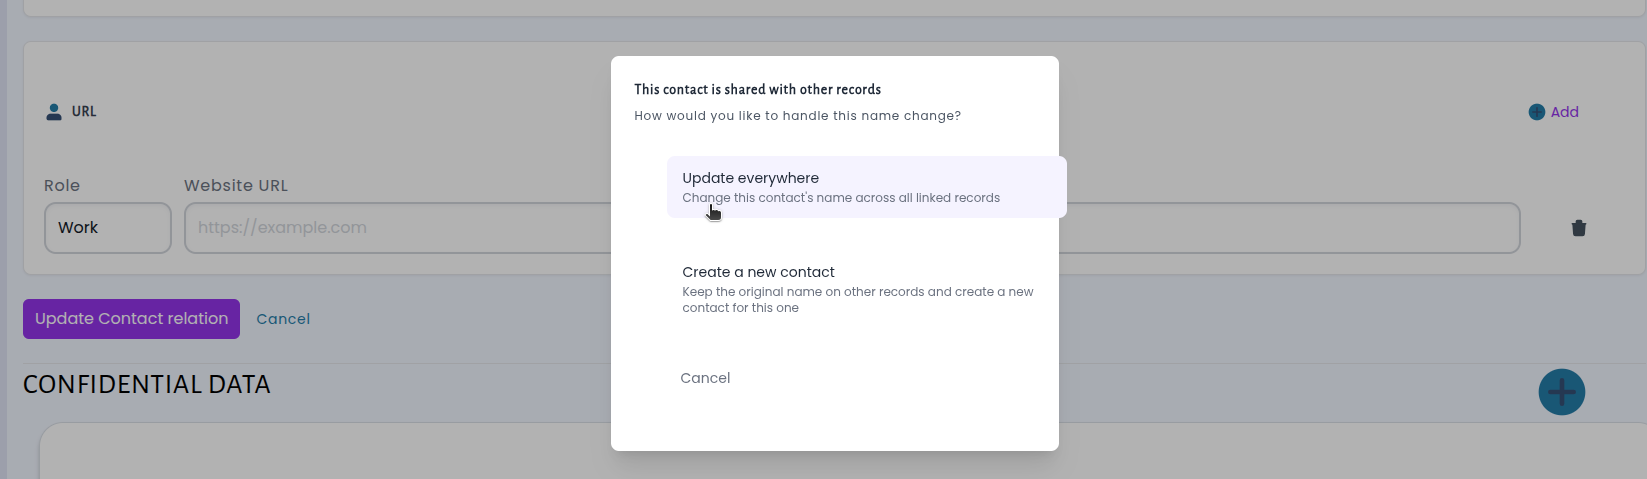Click the Role field label
1647x479 pixels.
pos(62,186)
